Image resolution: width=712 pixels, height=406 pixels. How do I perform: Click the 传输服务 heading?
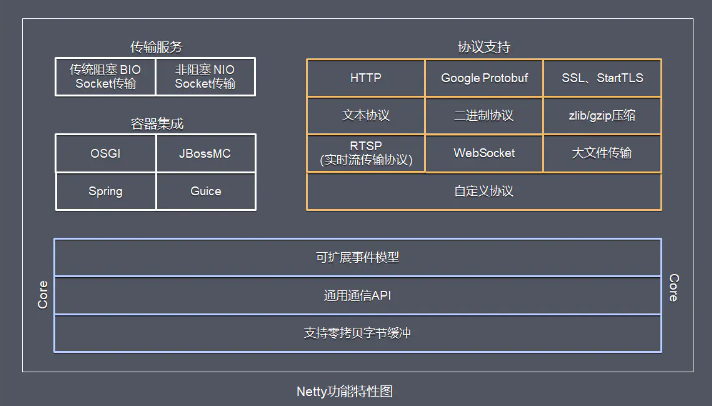[156, 47]
